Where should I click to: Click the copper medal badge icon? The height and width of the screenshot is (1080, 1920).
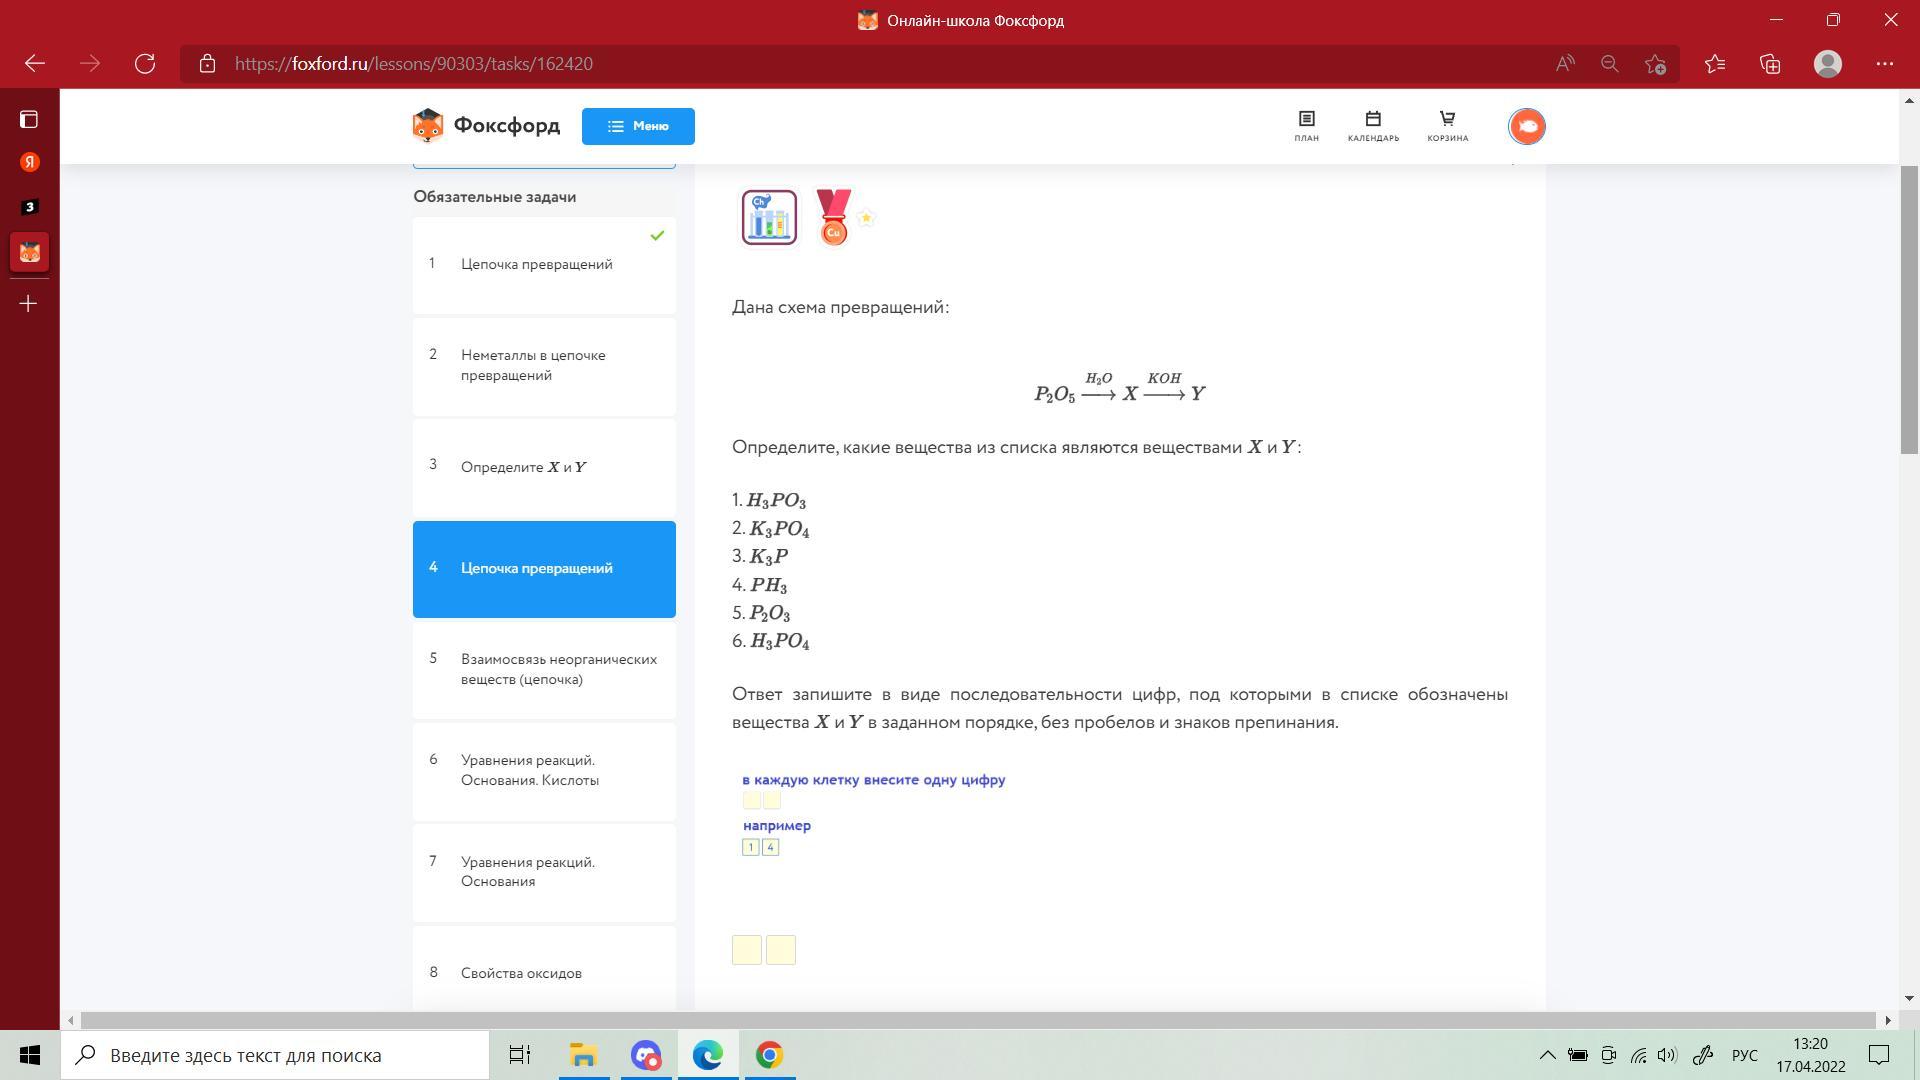point(833,217)
